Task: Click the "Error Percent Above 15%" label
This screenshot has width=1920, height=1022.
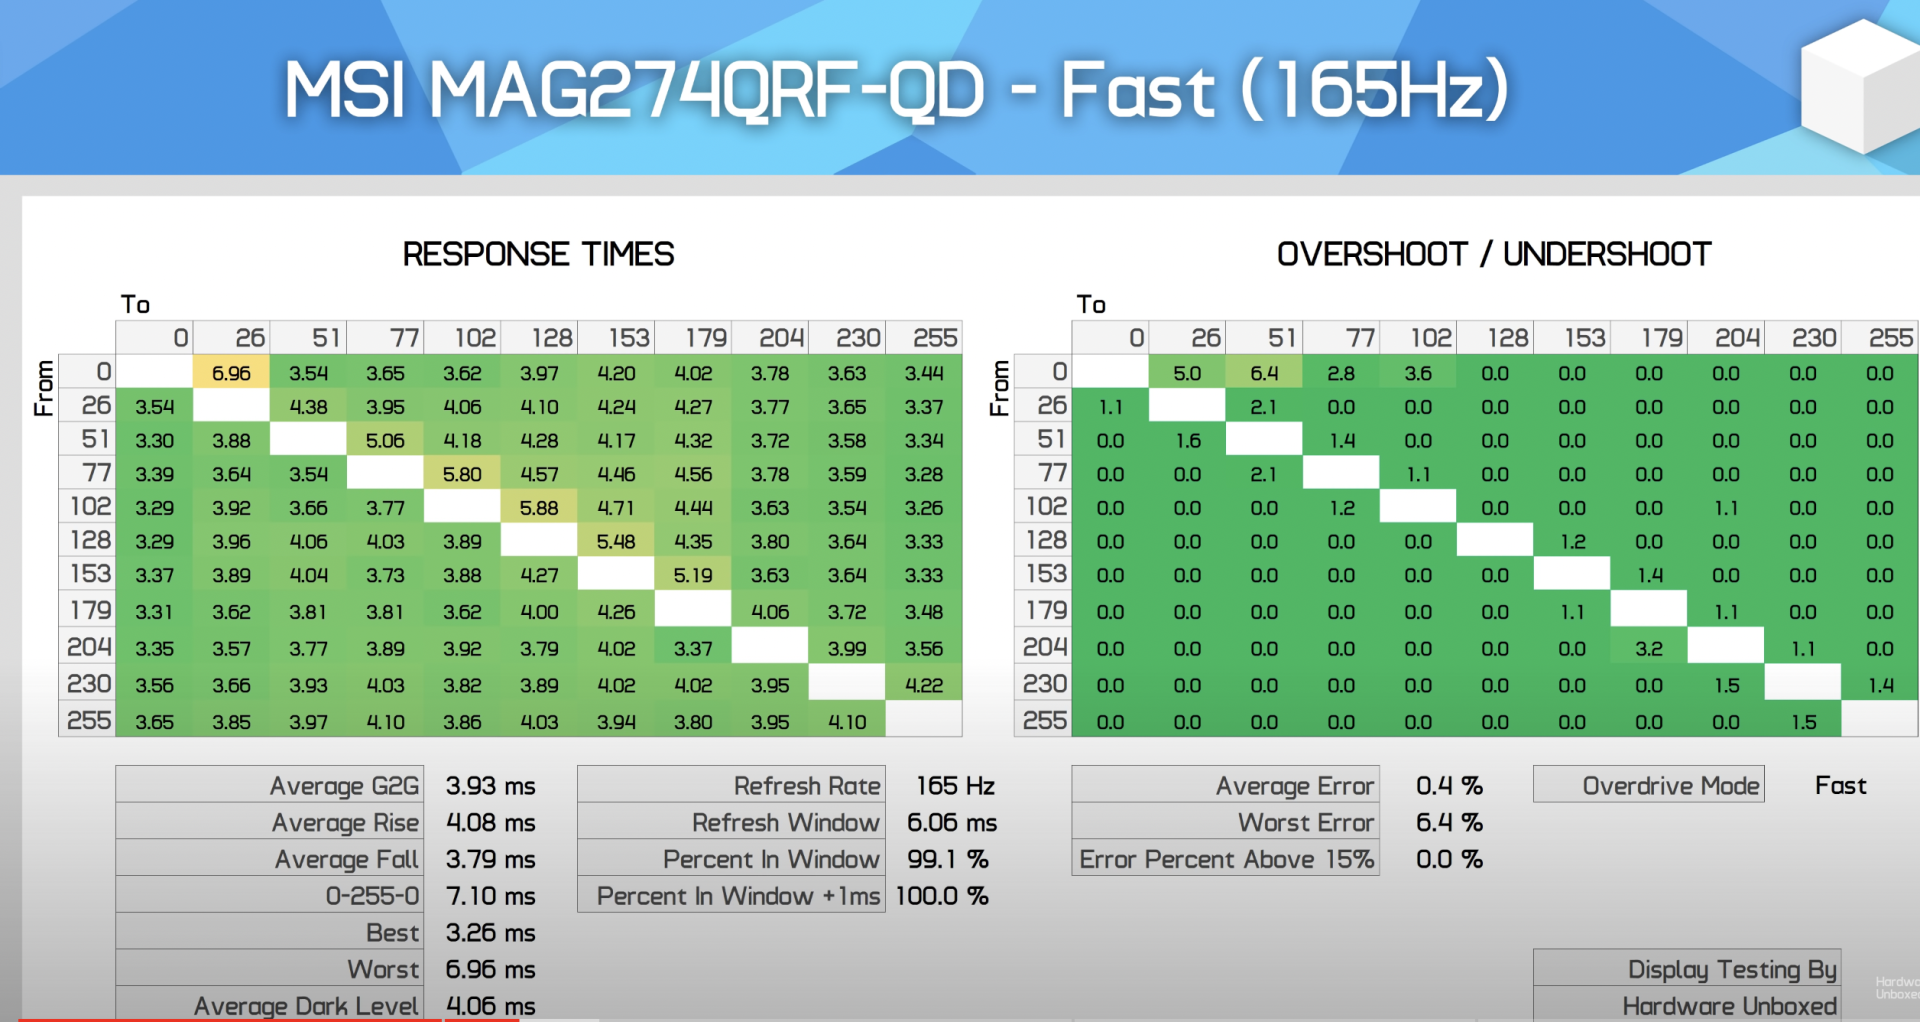Action: (1226, 859)
